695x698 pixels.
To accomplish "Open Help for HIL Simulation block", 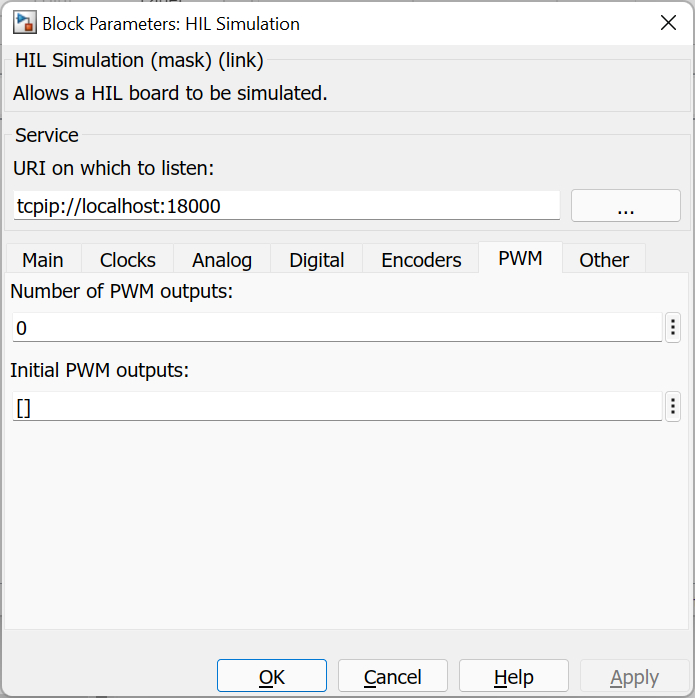I will [x=513, y=677].
